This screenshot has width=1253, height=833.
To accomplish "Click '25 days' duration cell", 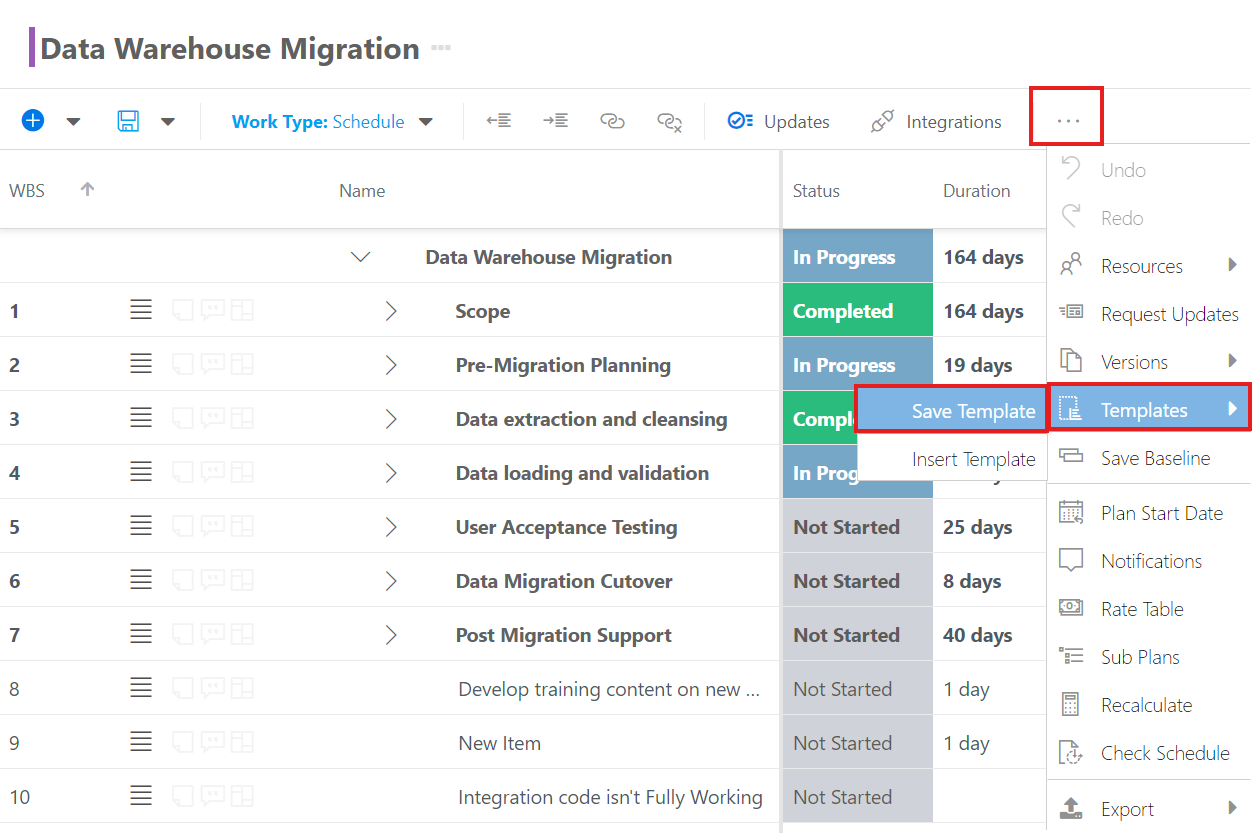I will click(978, 527).
